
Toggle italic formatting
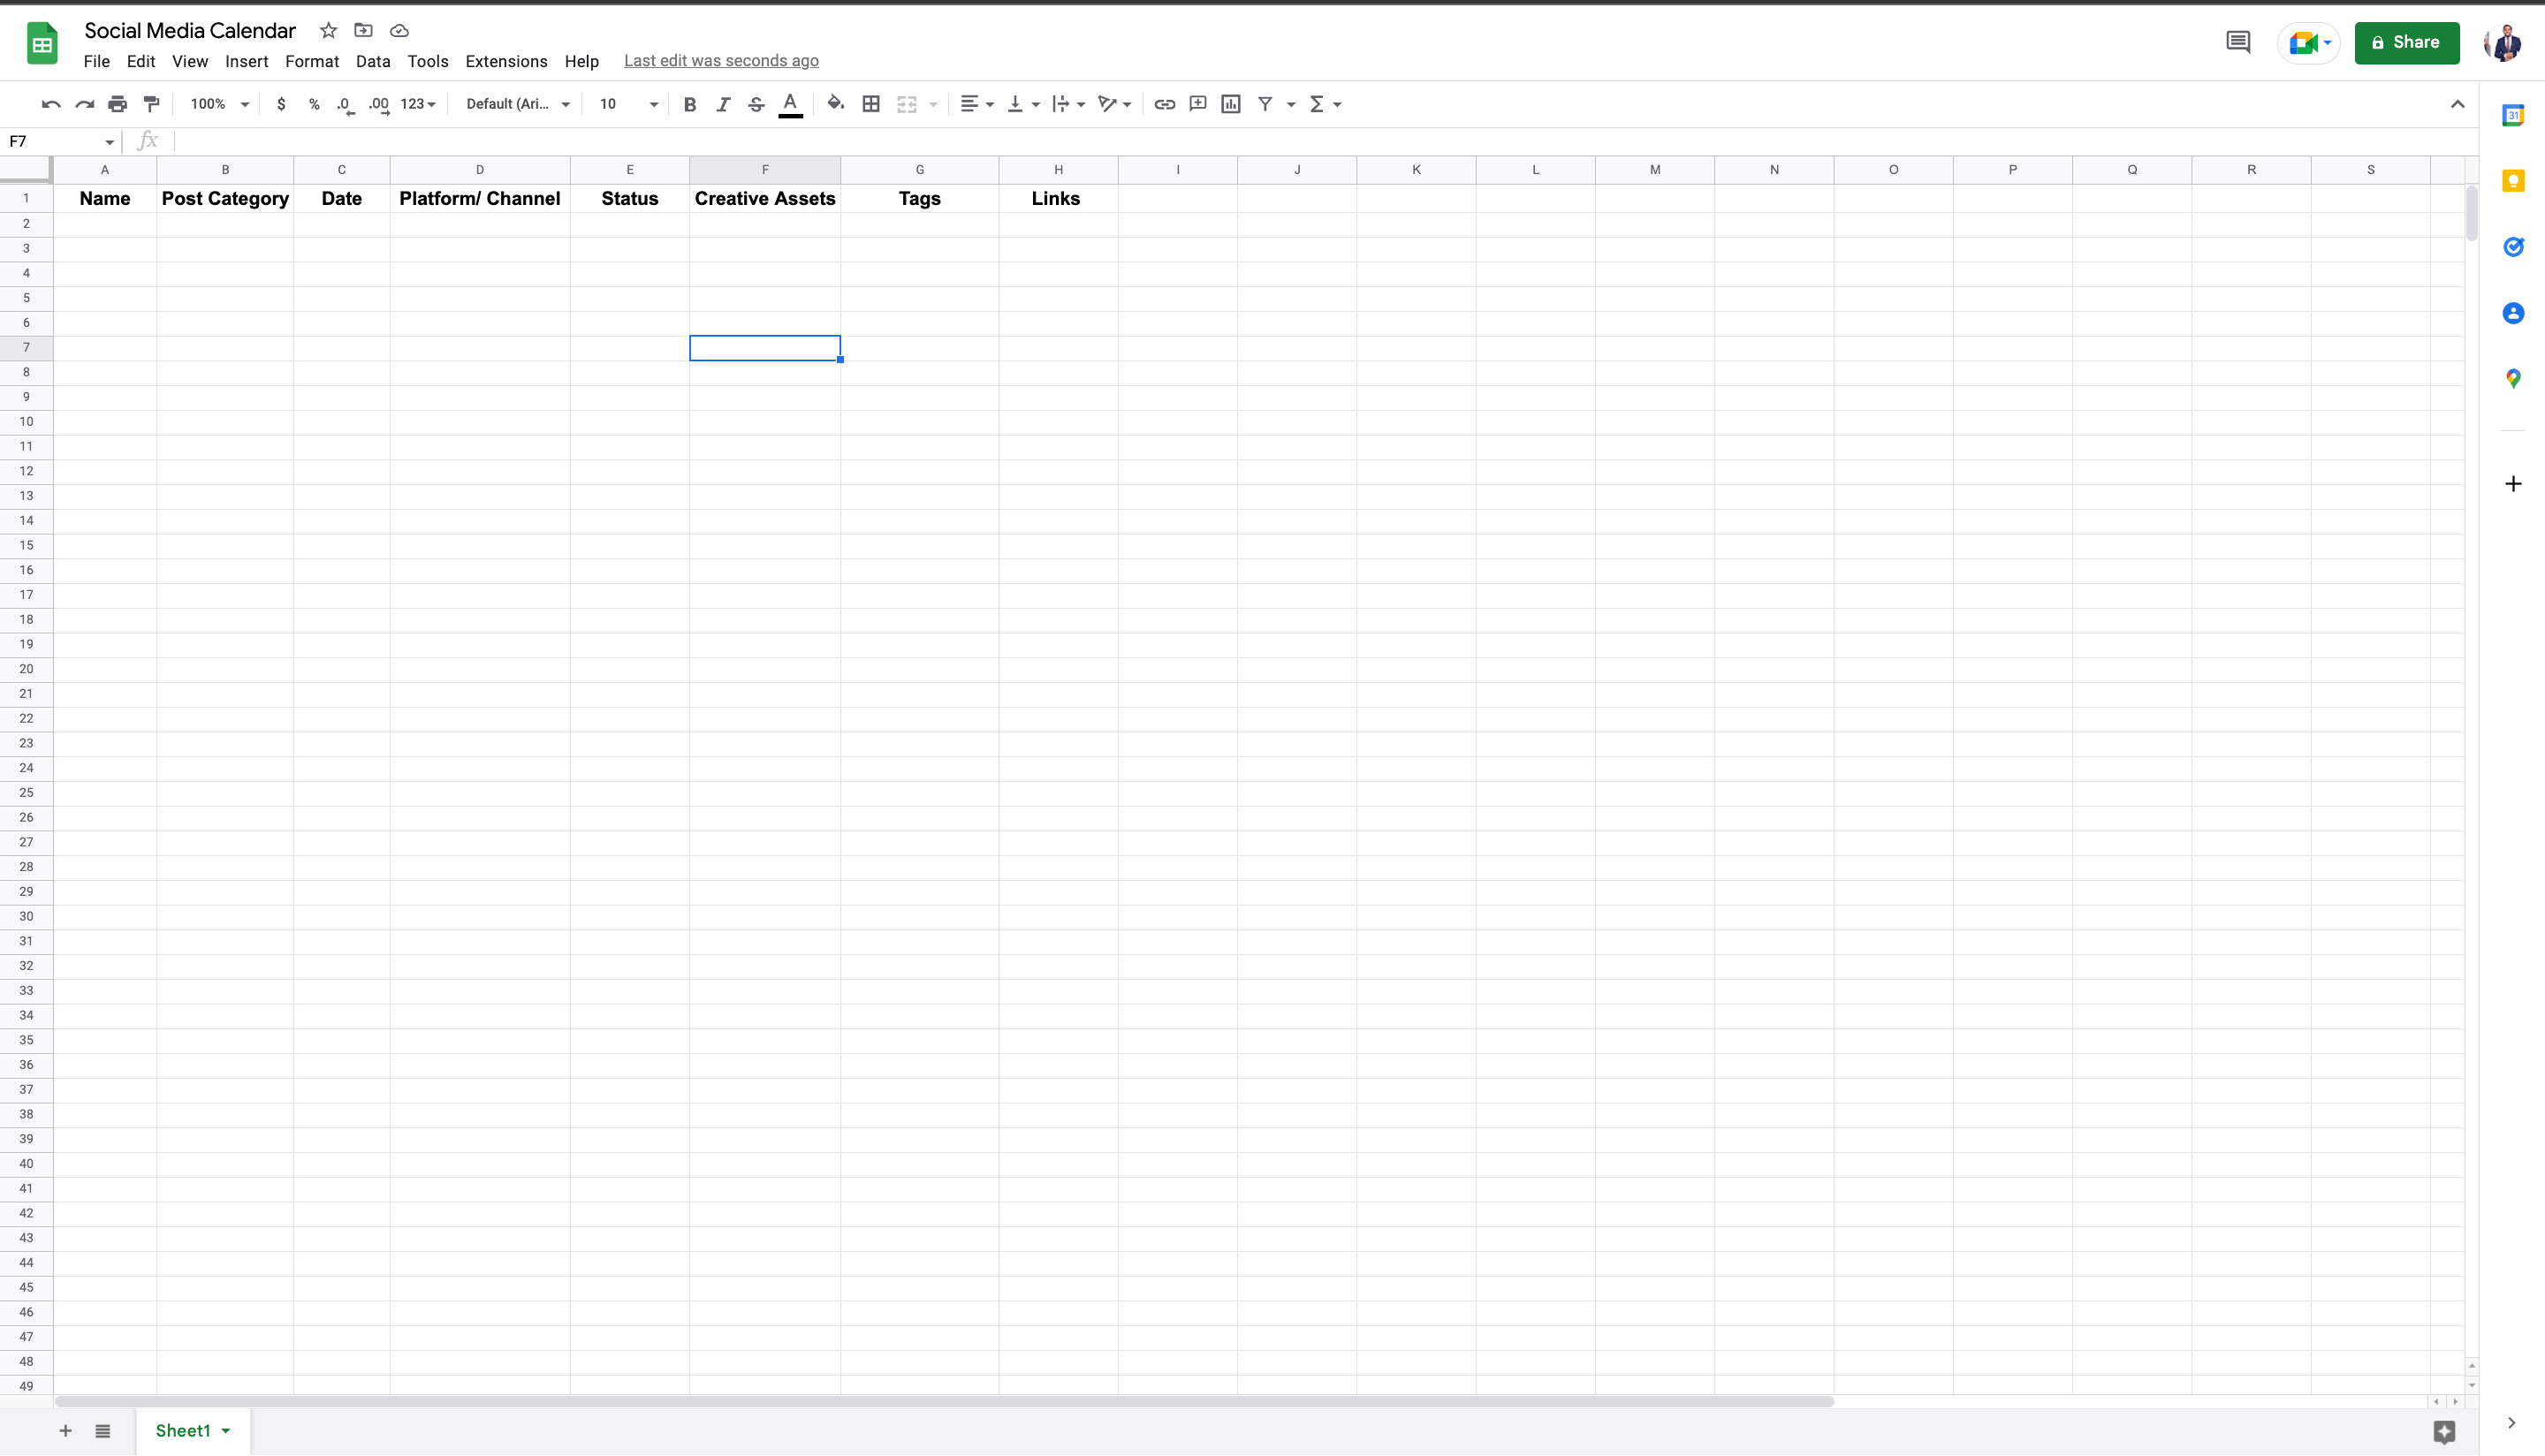723,104
